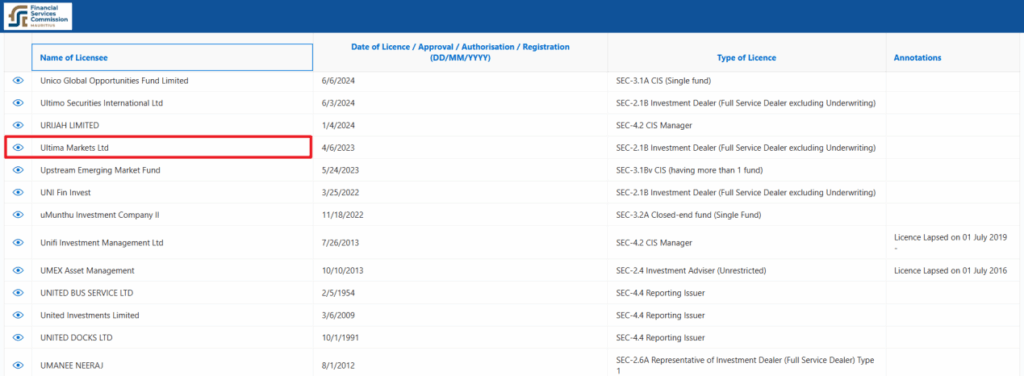Image resolution: width=1024 pixels, height=376 pixels.
Task: Click date 6/6/2024
Action: pos(338,81)
